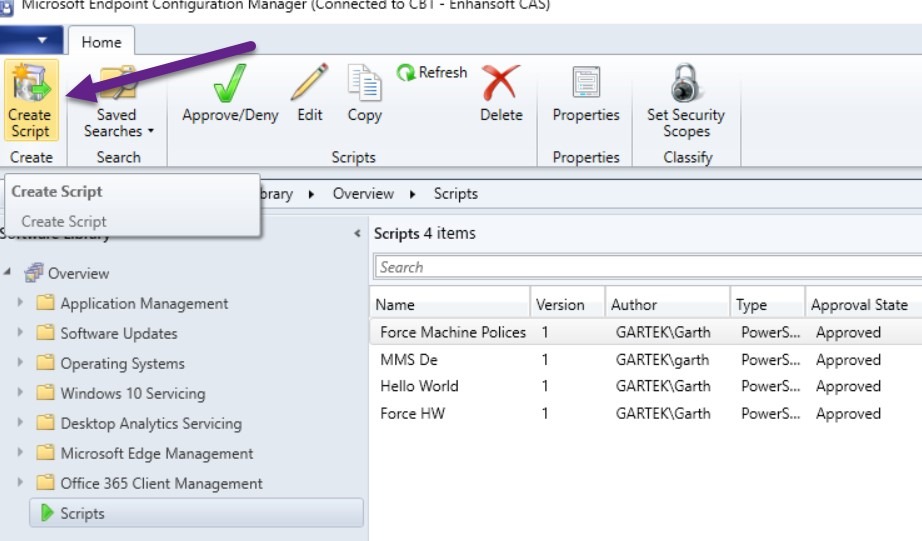Click the Desktop Analytics Servicing folder icon
Image resolution: width=922 pixels, height=541 pixels.
pos(45,423)
